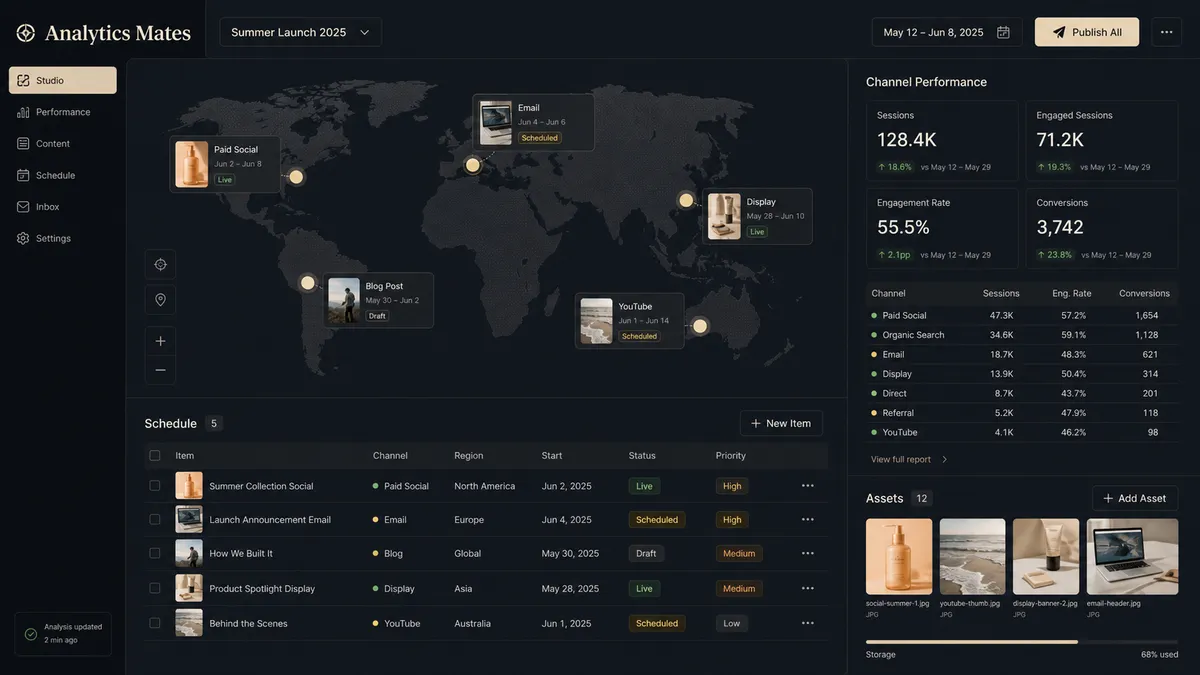Open the Conversions 3,742 metric card

coord(1102,228)
